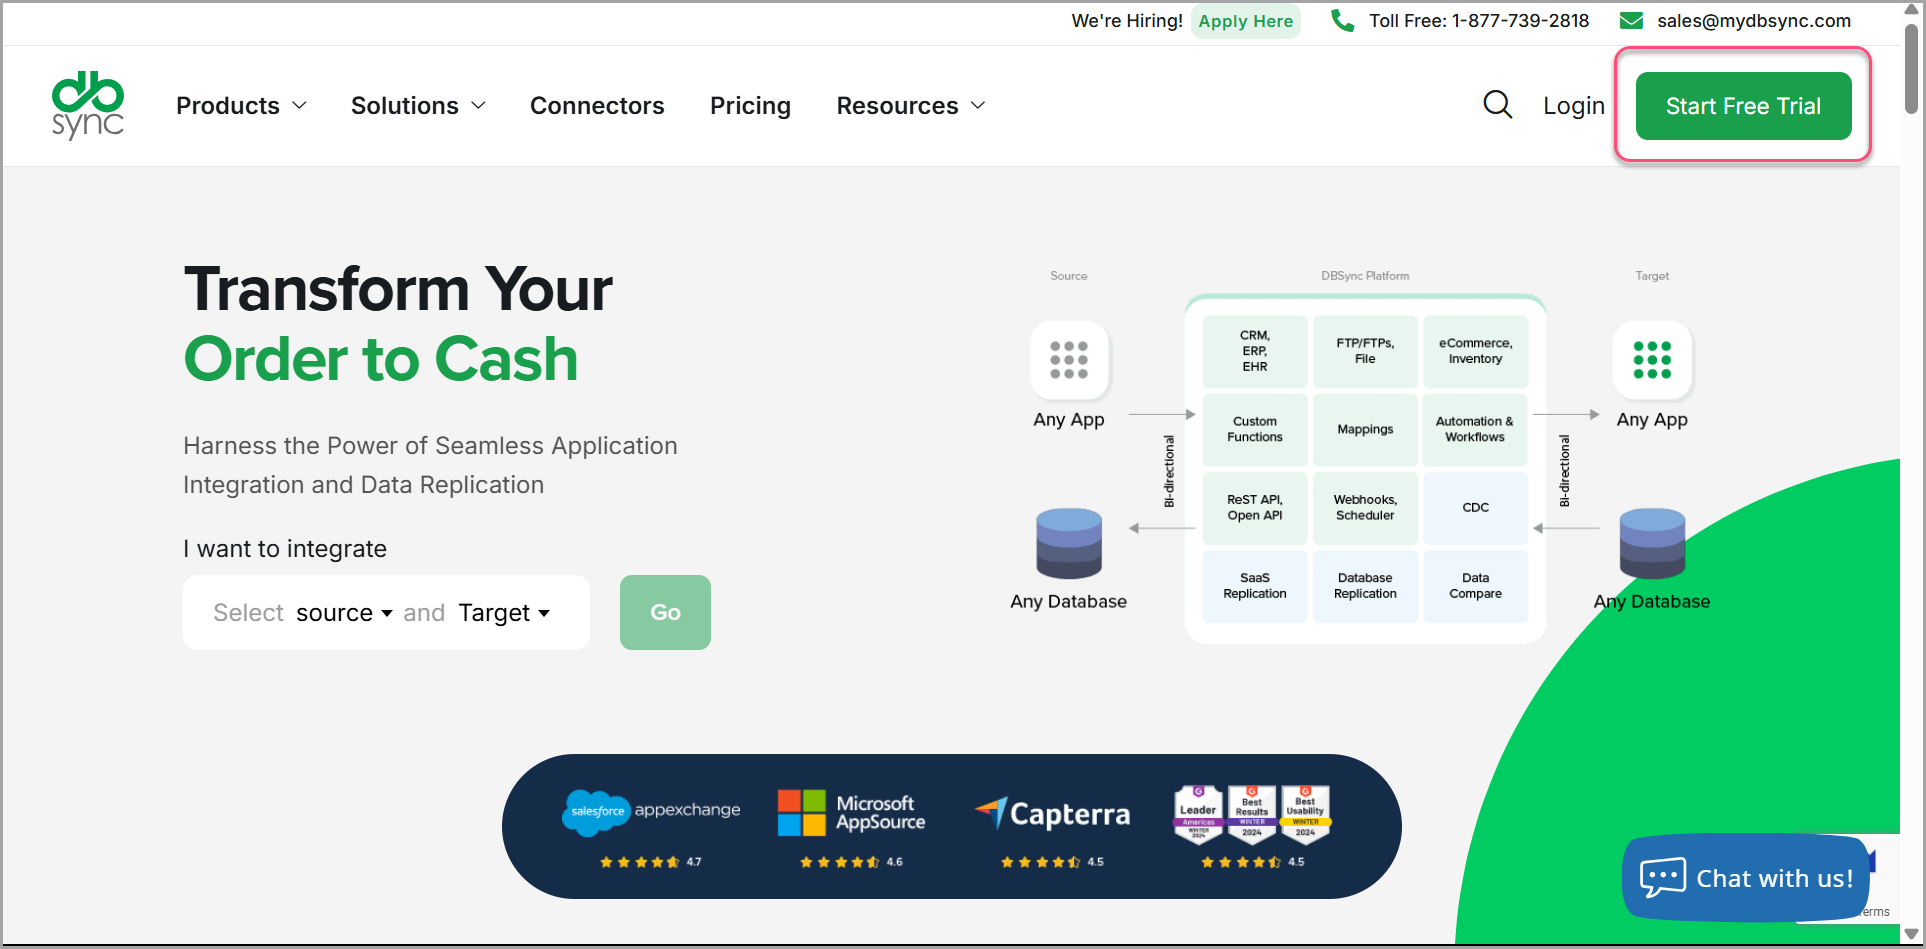Open the Pricing page

750,106
